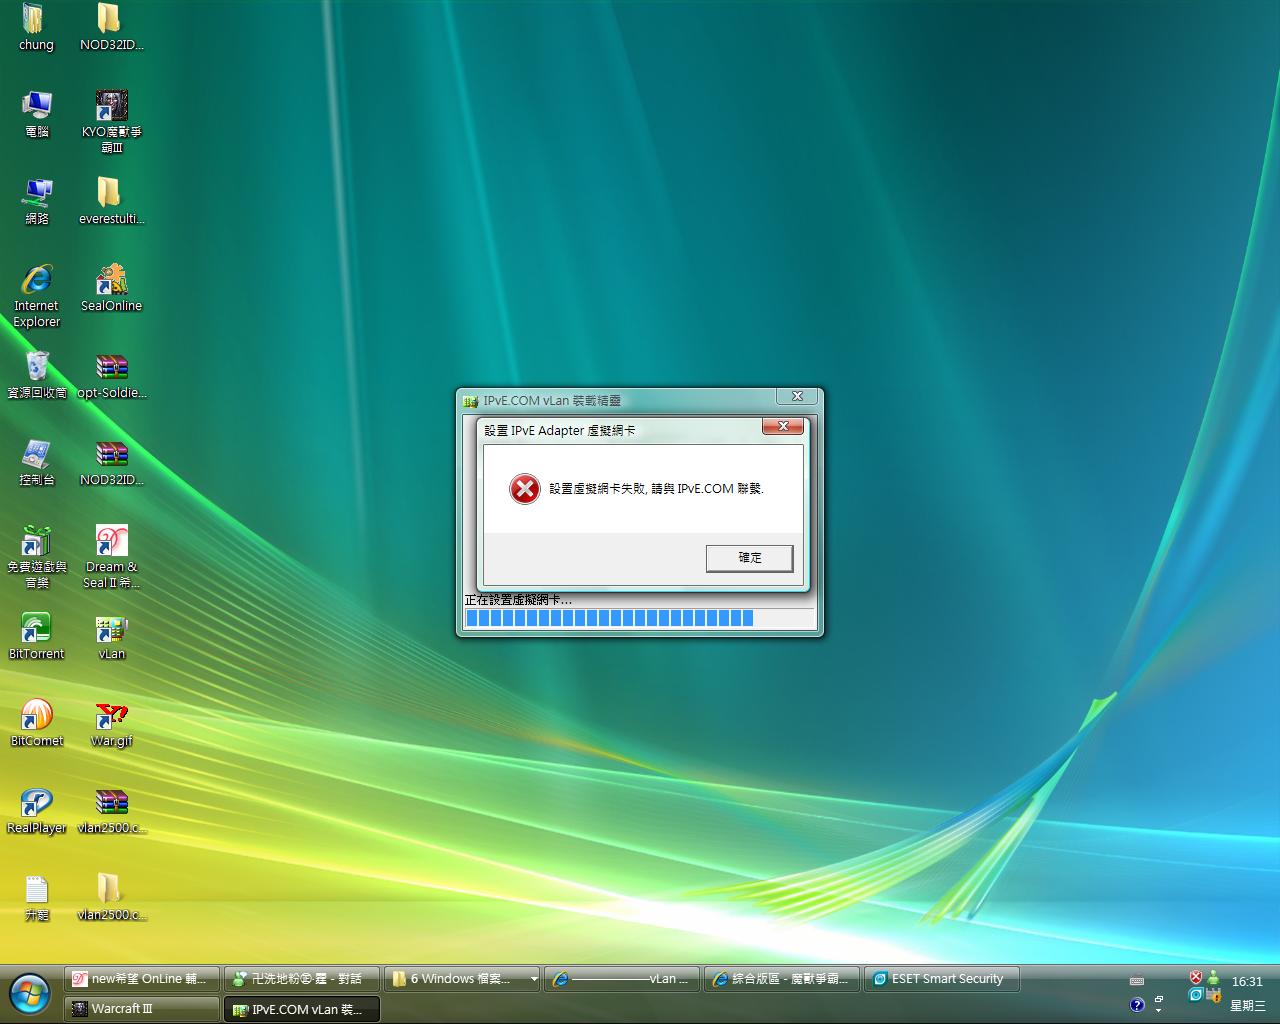Launch the BitComet desktop shortcut
This screenshot has height=1024, width=1280.
(x=36, y=723)
